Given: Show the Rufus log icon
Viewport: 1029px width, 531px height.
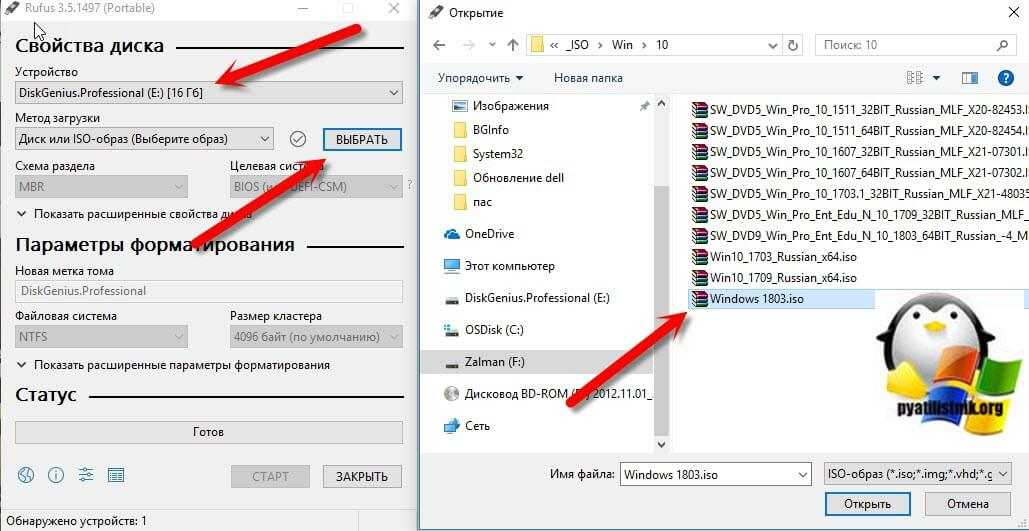Looking at the screenshot, I should tap(116, 475).
